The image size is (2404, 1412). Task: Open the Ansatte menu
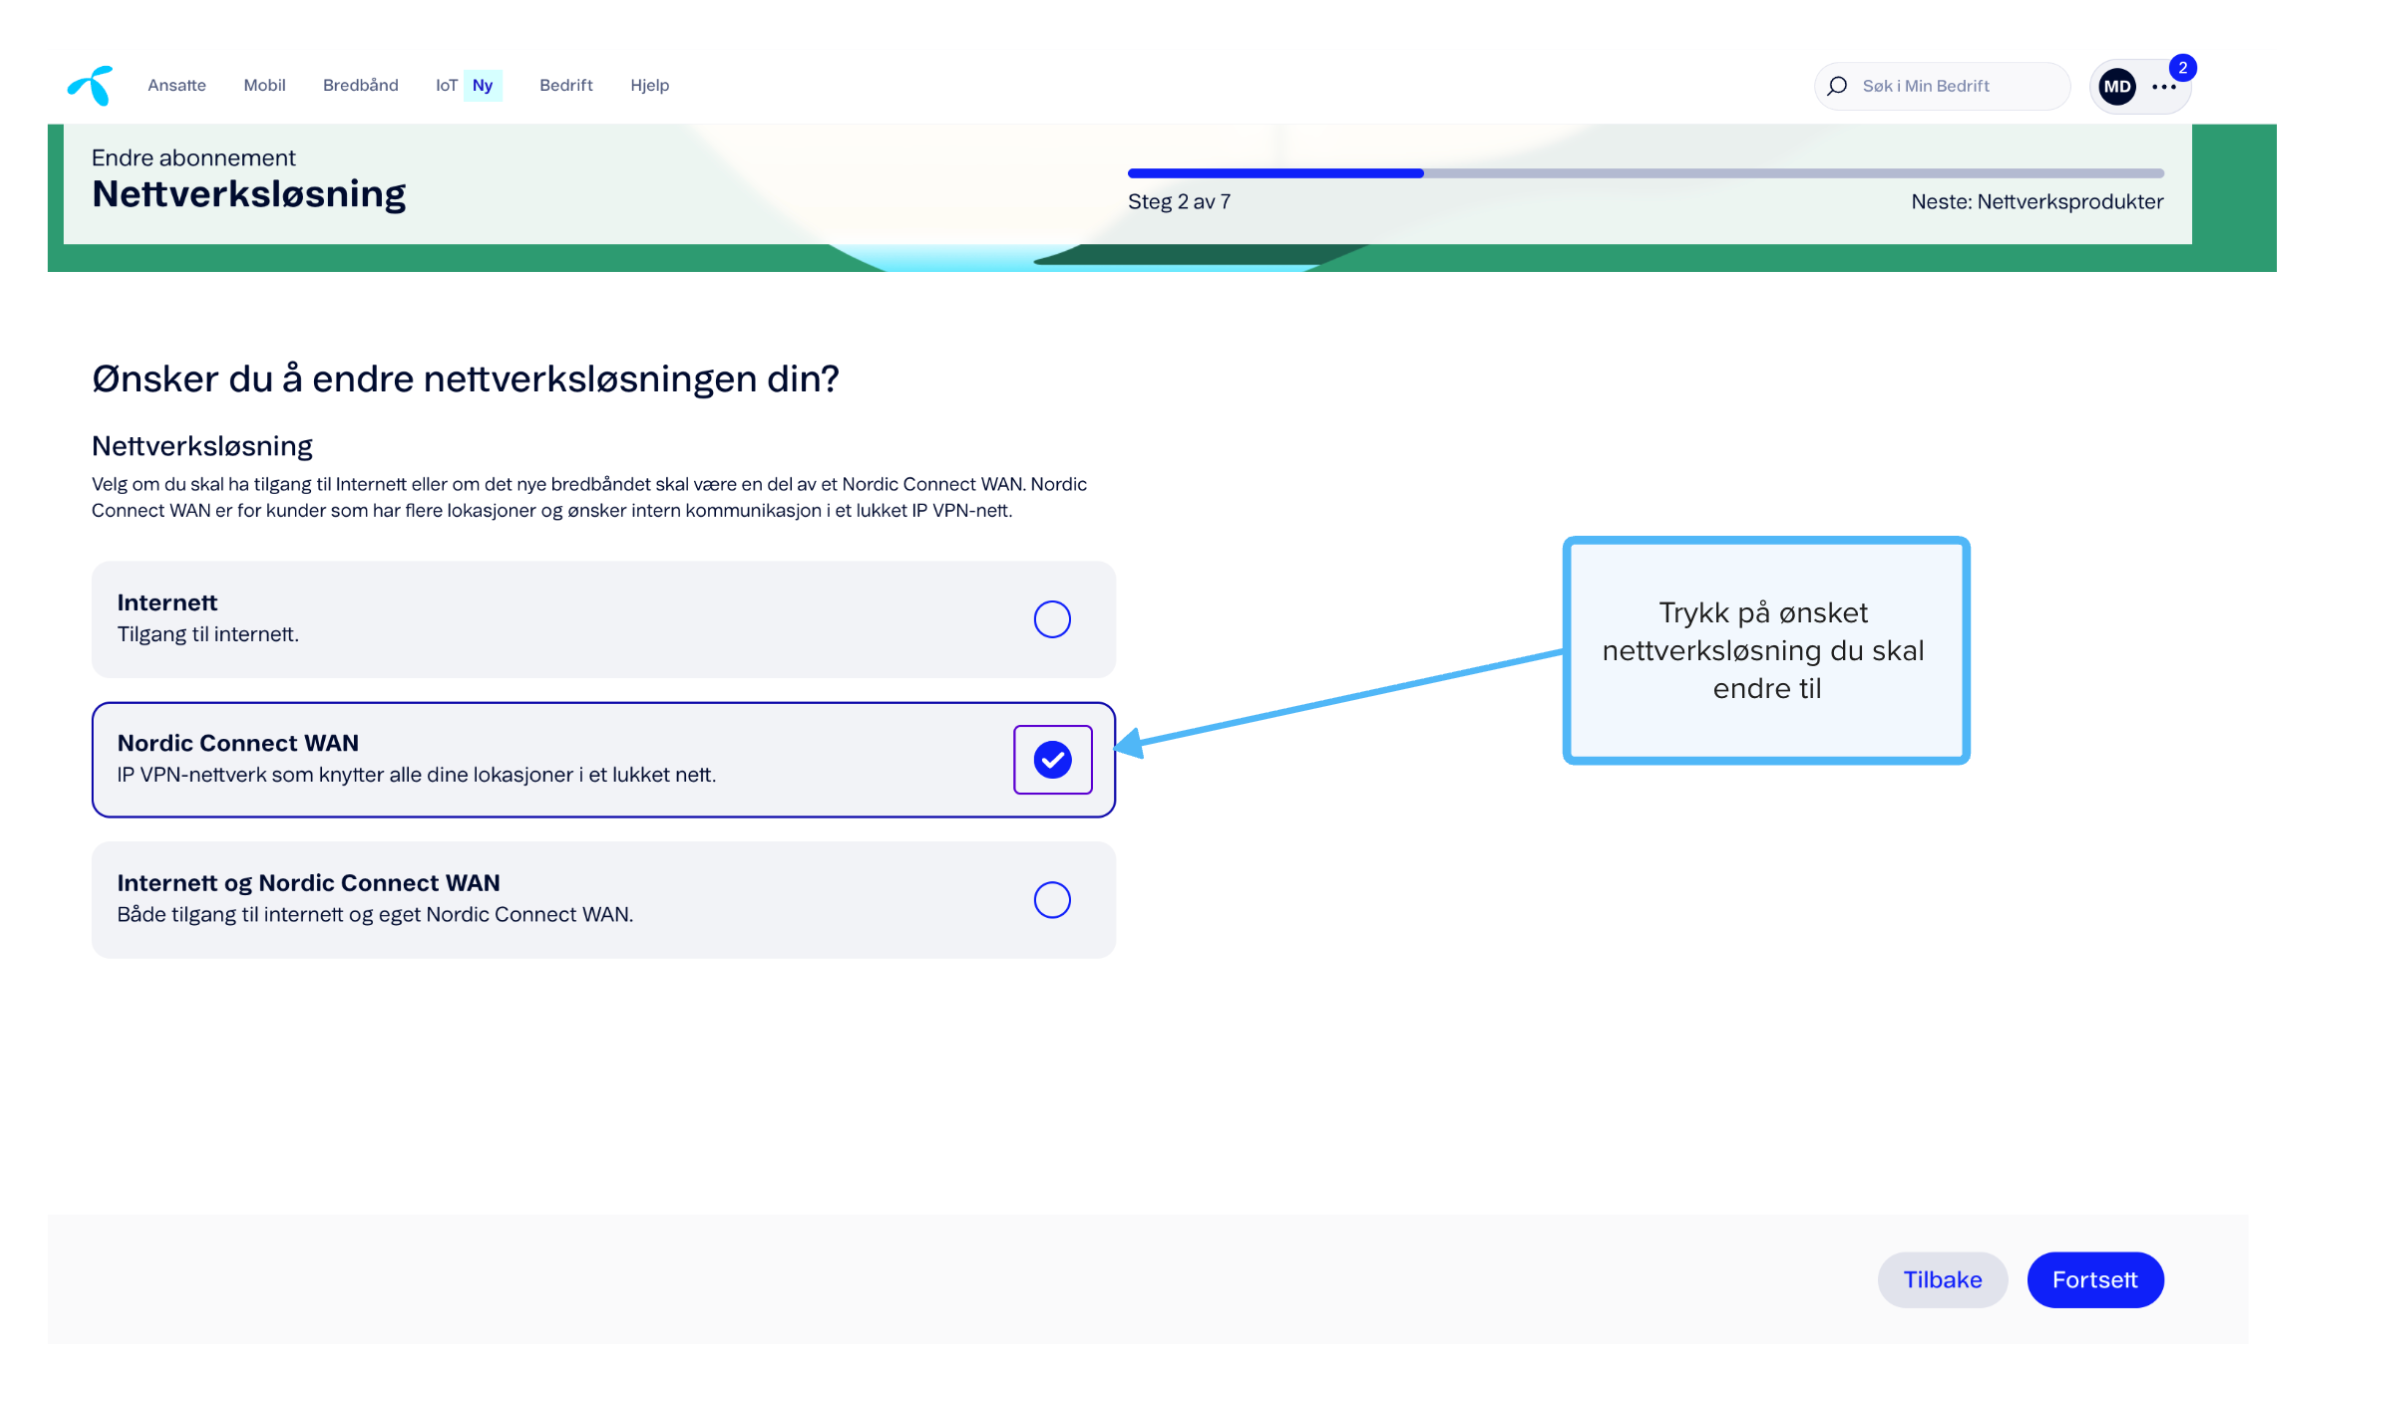tap(177, 86)
